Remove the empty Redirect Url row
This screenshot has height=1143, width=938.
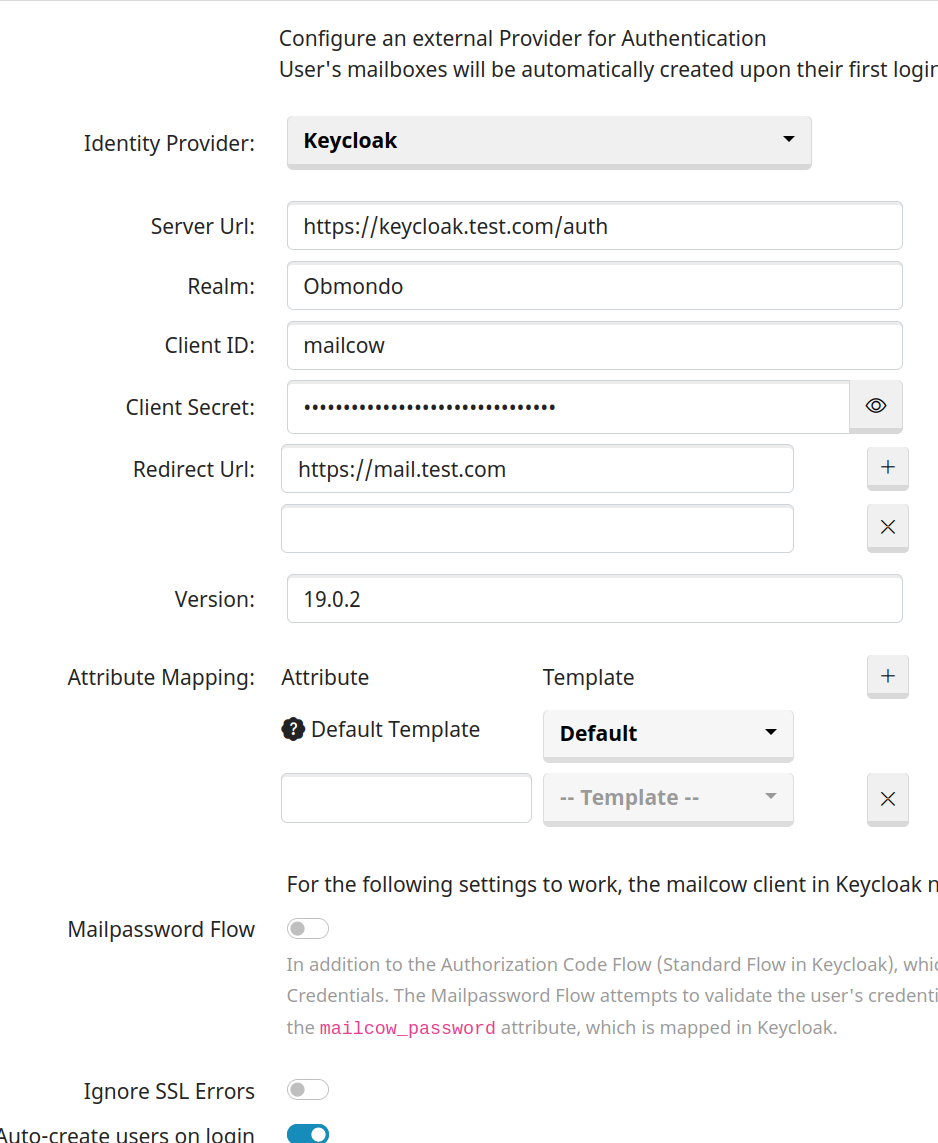[887, 527]
